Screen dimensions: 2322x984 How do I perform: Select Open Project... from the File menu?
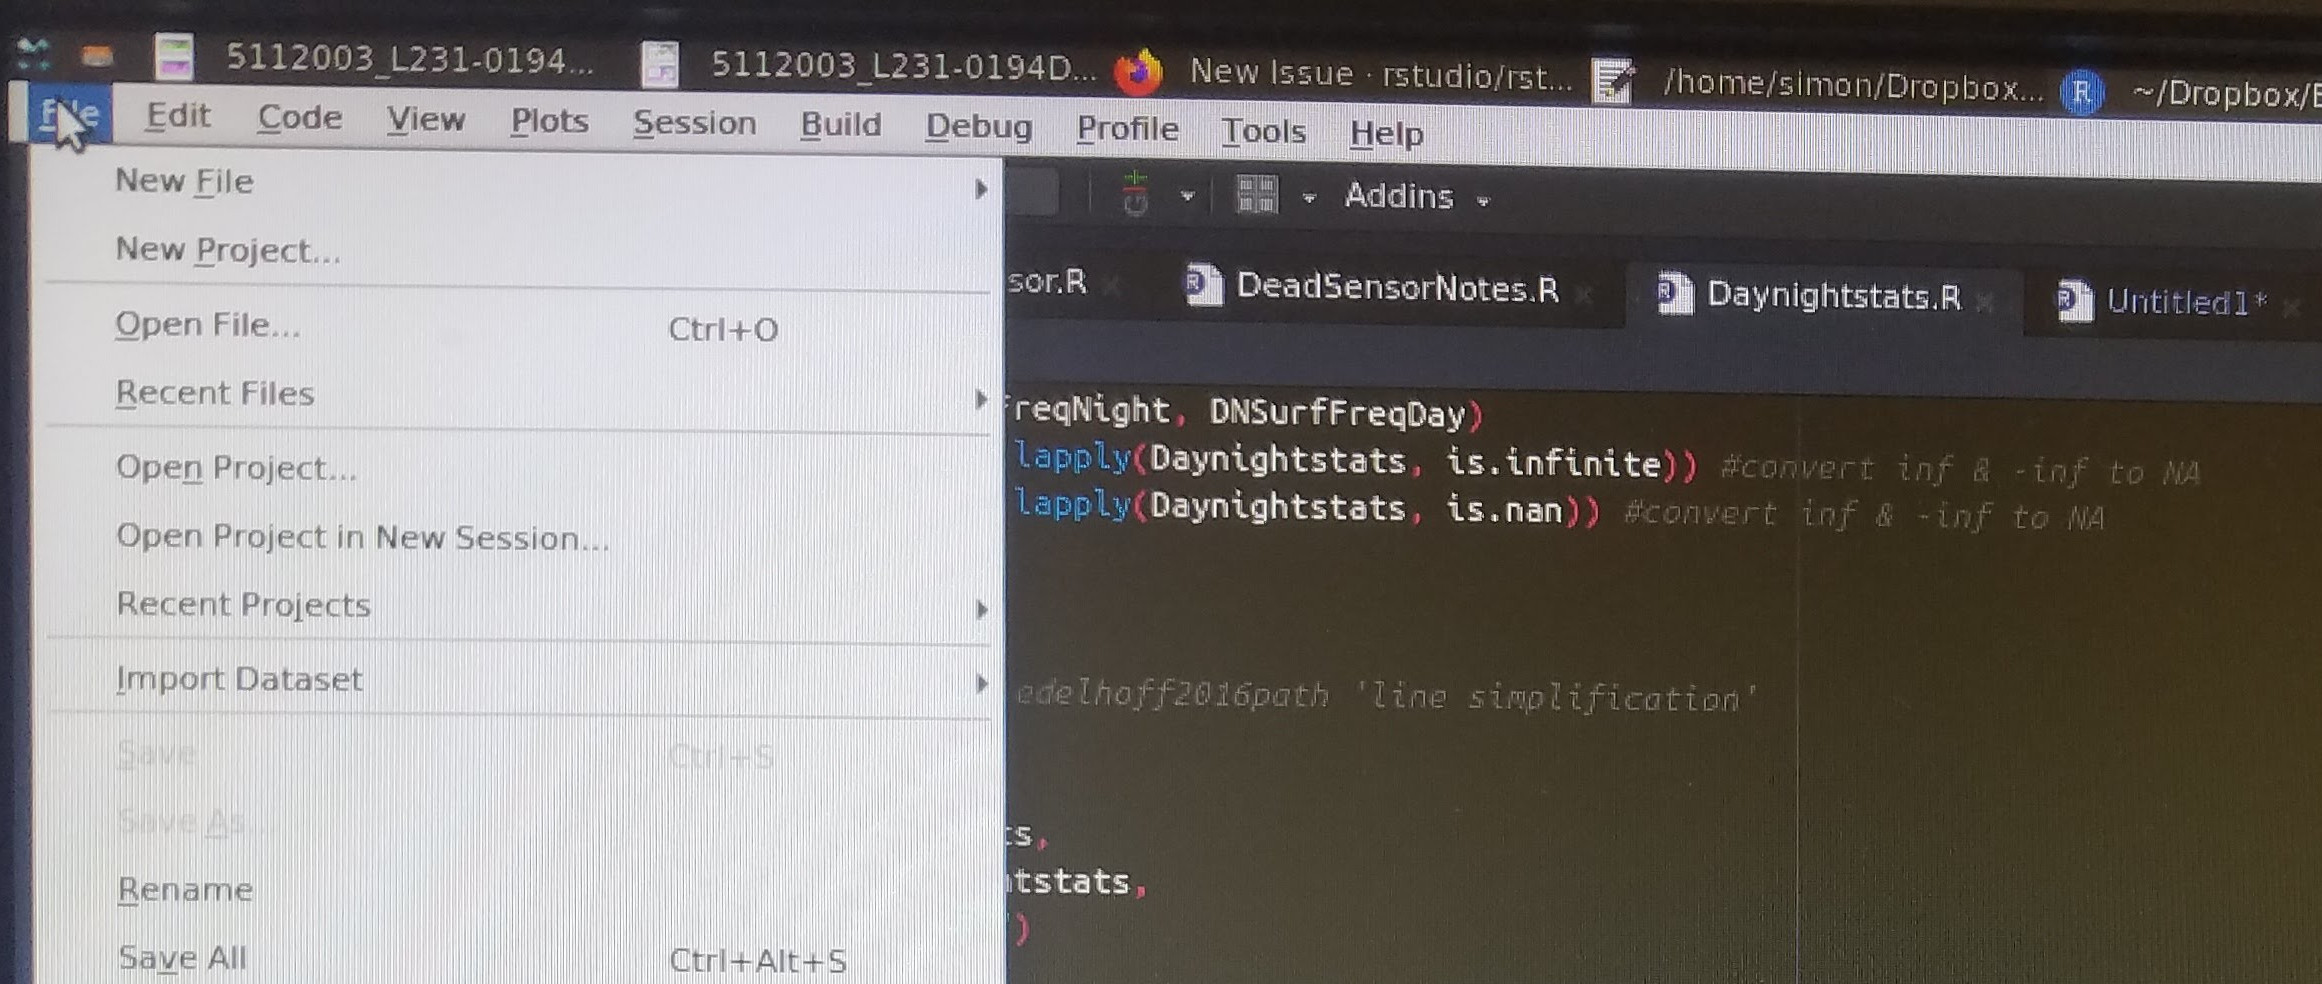point(237,467)
